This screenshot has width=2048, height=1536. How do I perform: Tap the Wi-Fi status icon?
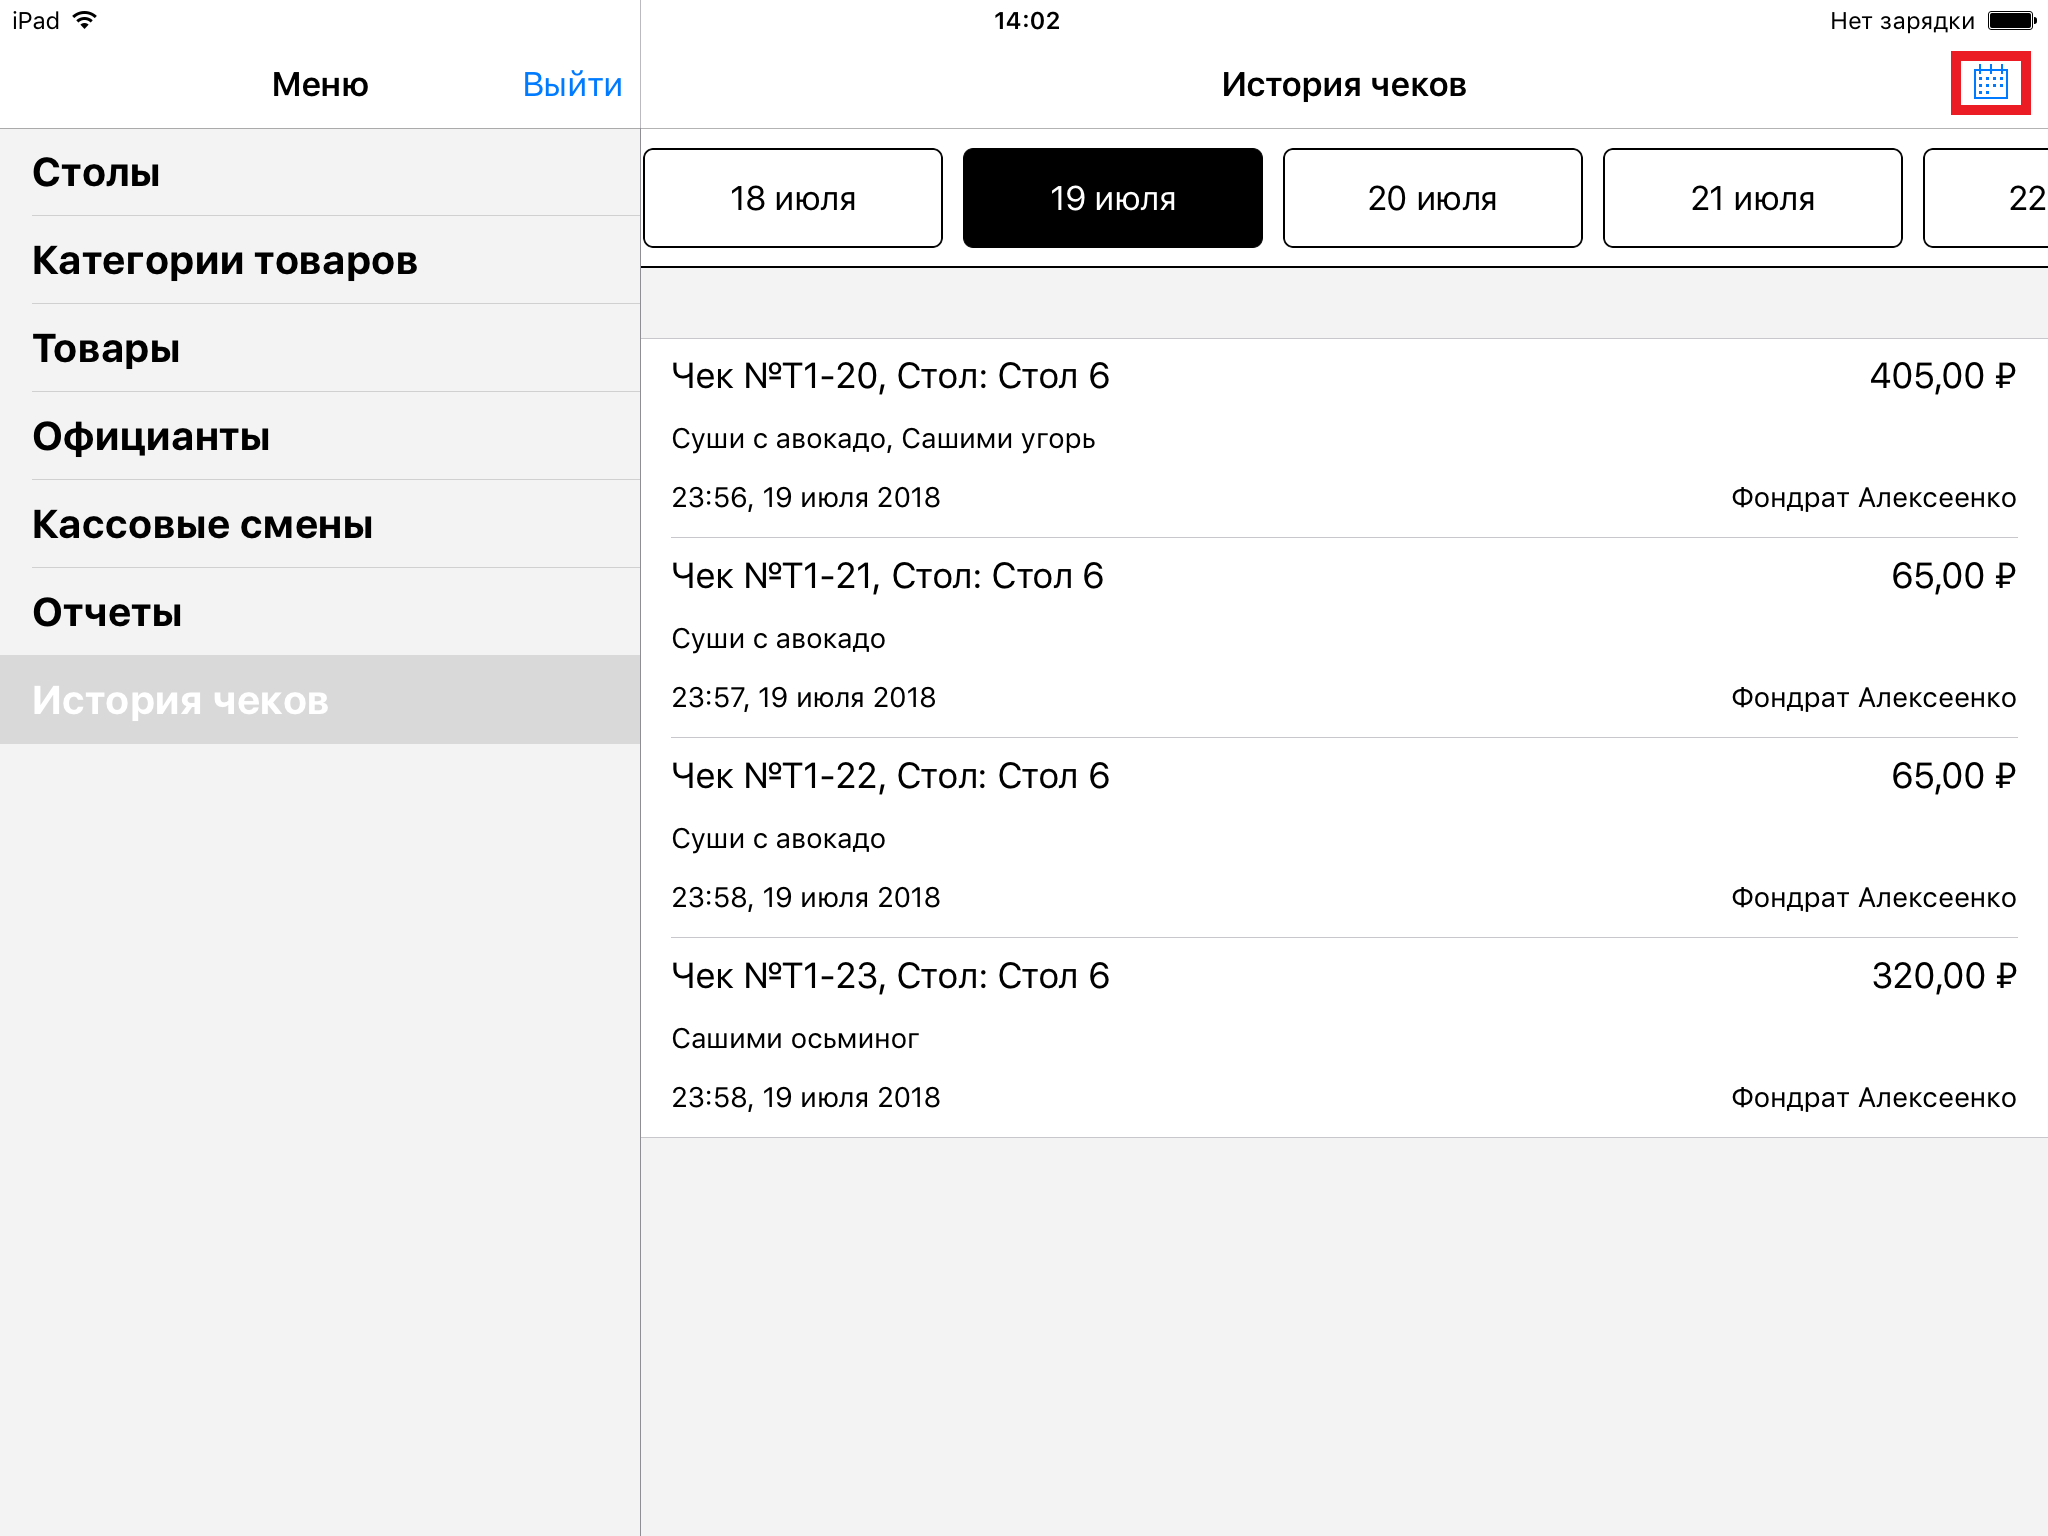point(86,20)
